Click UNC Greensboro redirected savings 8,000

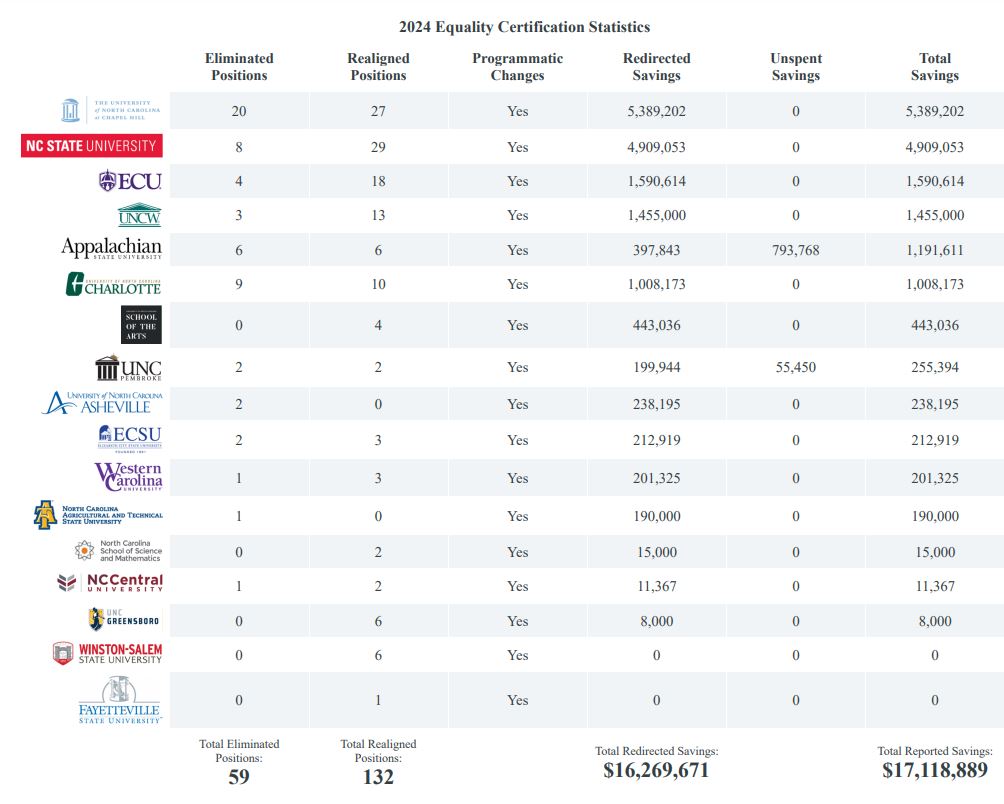[656, 622]
